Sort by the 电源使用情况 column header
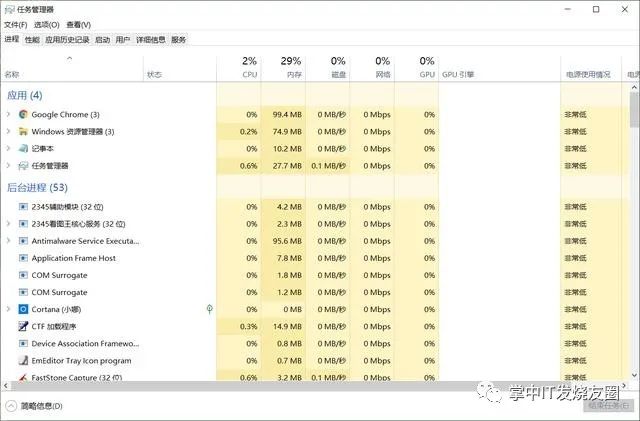The height and width of the screenshot is (421, 640). [x=591, y=68]
